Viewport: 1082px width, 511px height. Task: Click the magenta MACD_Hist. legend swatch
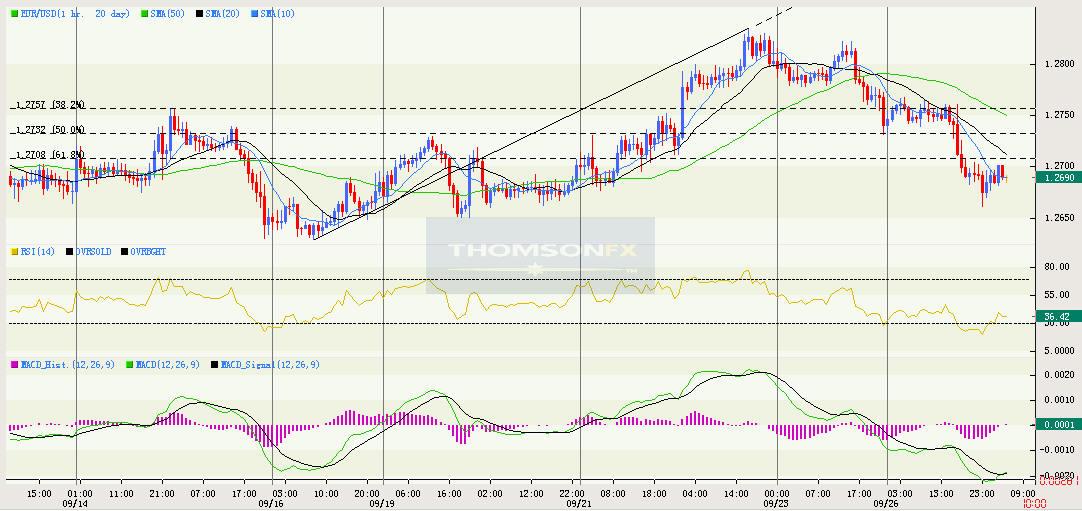(13, 364)
